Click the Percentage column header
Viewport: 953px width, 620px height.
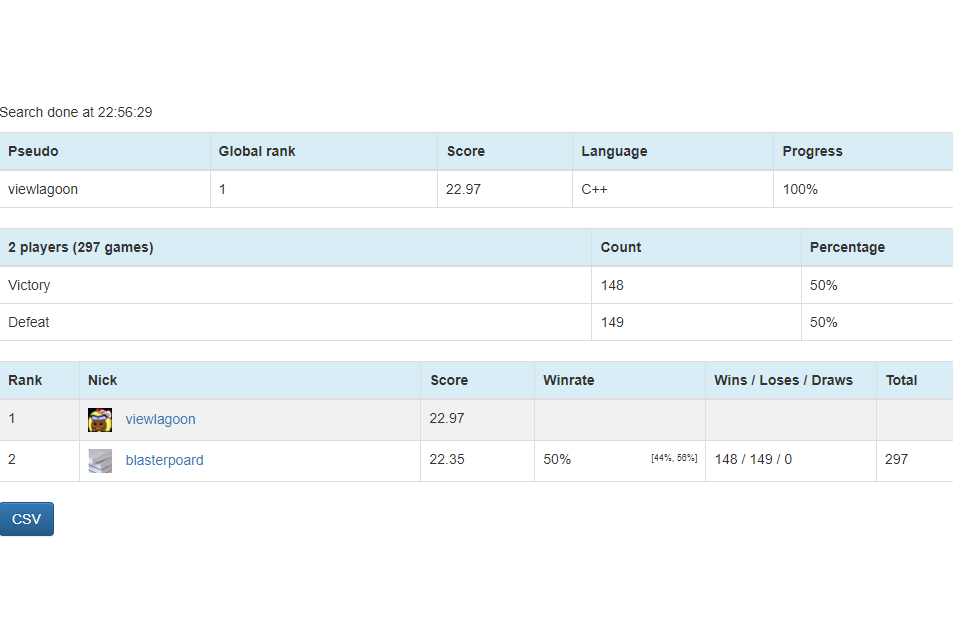(x=847, y=247)
